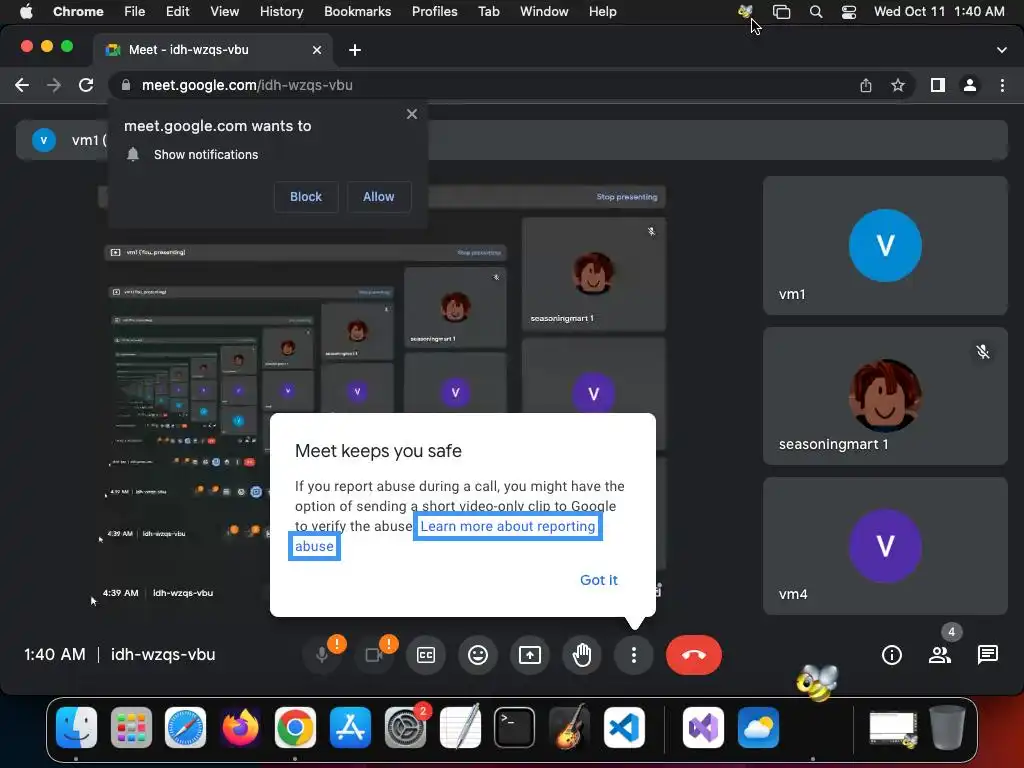Viewport: 1024px width, 768px height.
Task: Go back with browser back arrow
Action: pos(22,85)
